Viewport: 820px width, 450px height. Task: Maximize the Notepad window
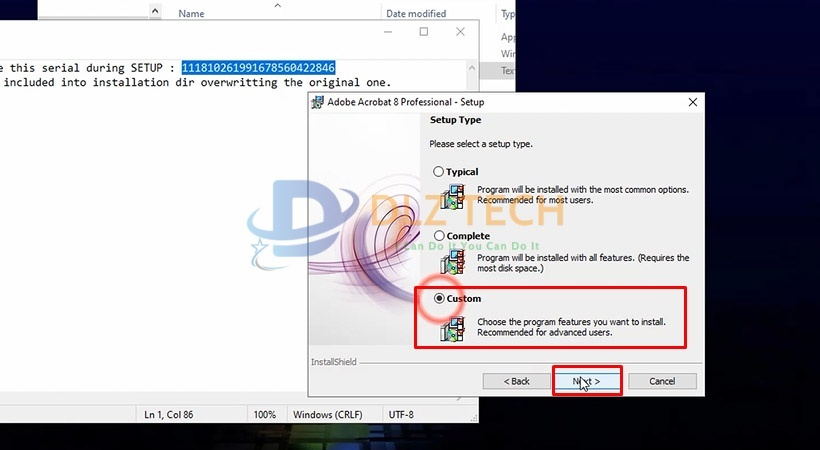(x=424, y=32)
